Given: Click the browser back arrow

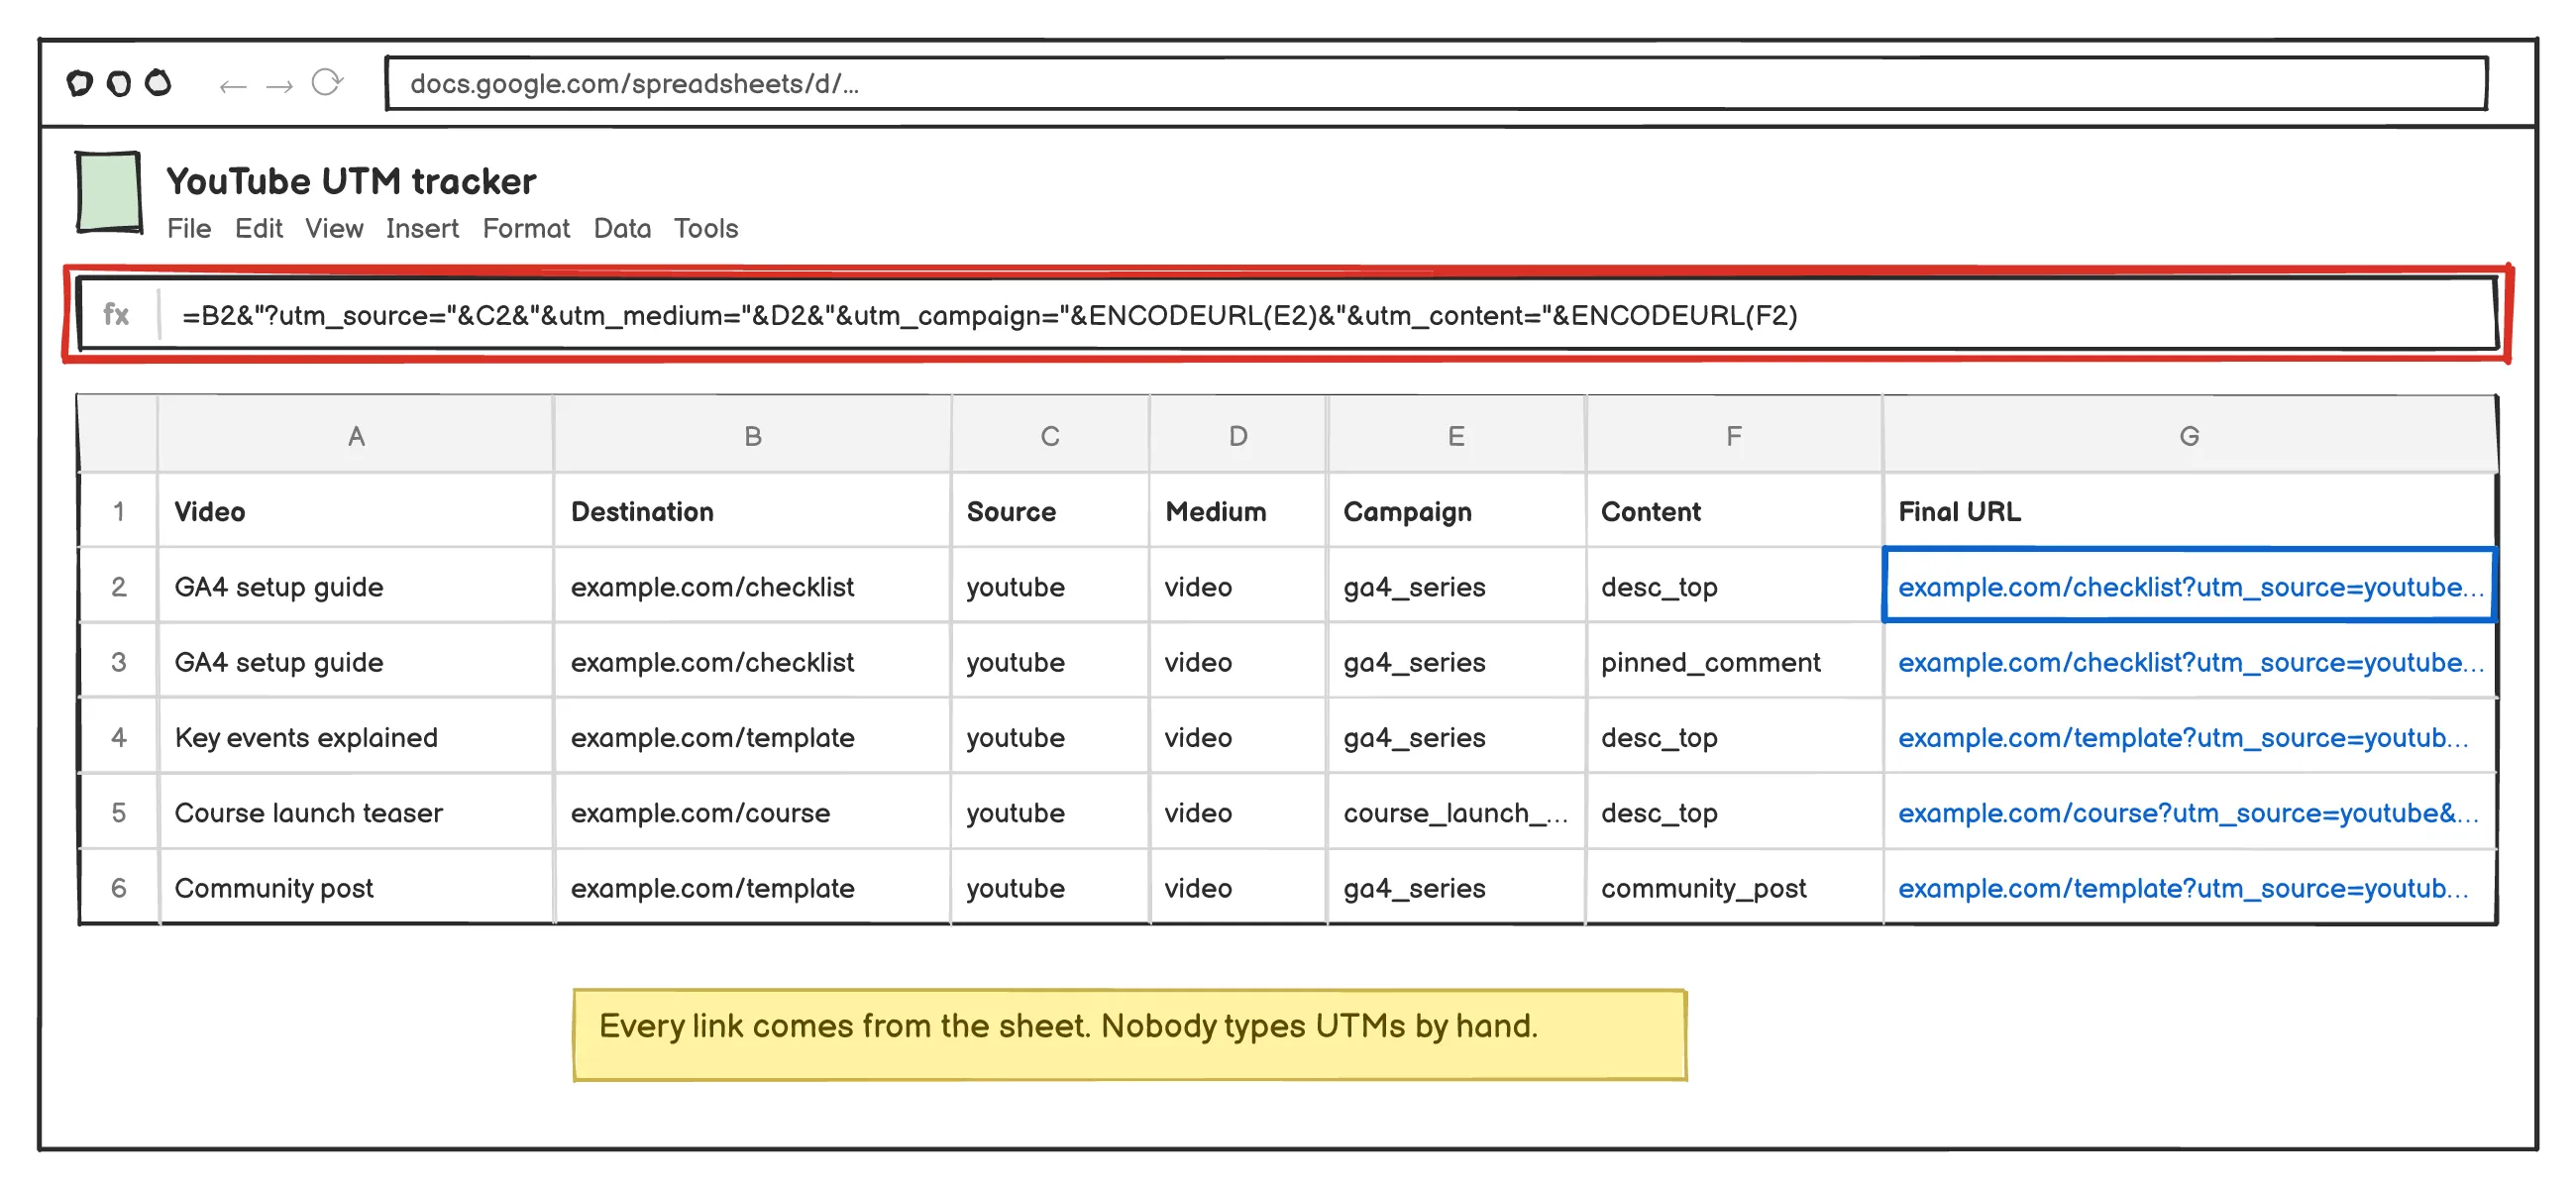Looking at the screenshot, I should coord(232,85).
